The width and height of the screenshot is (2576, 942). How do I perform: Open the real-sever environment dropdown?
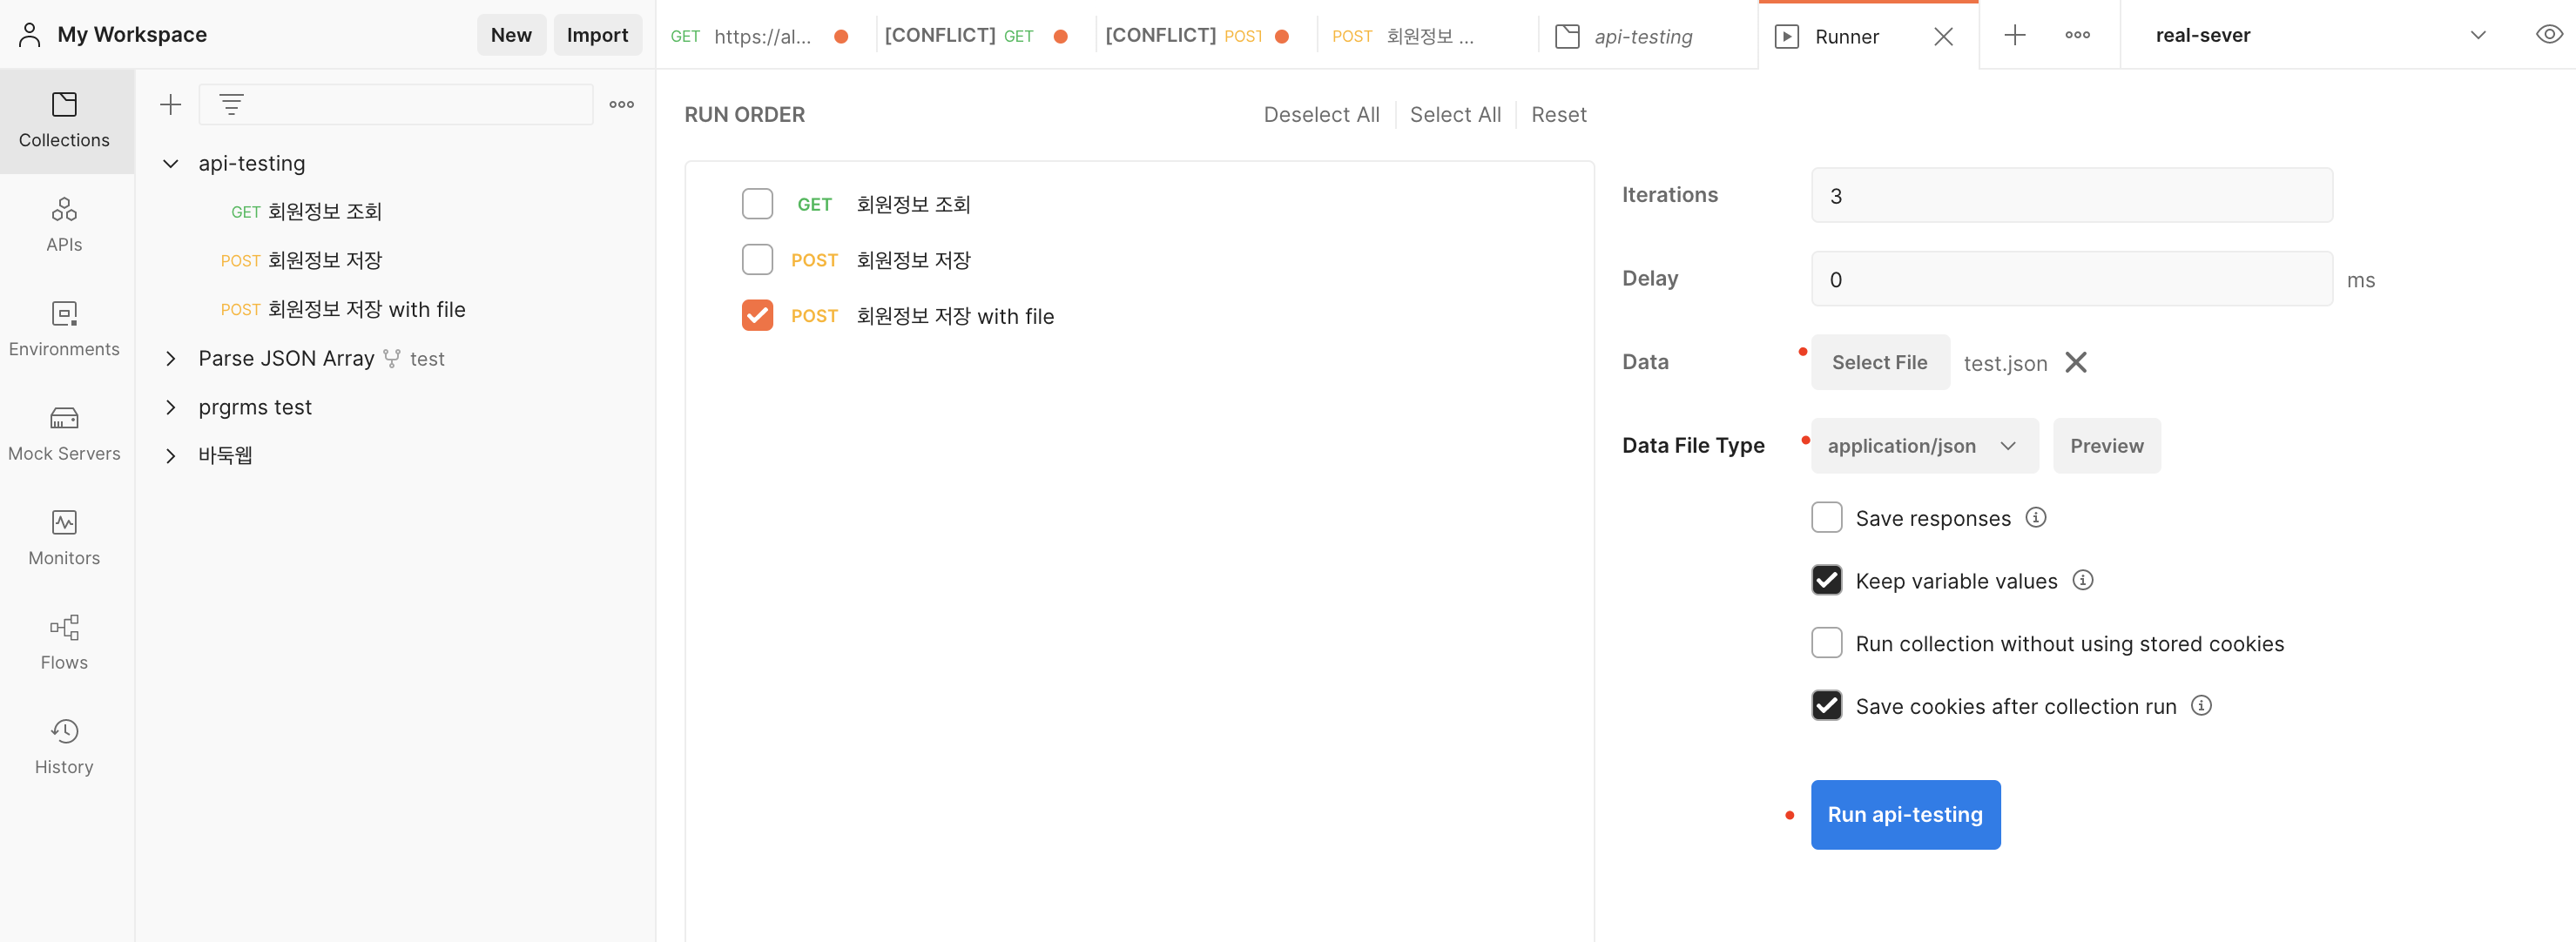click(2319, 35)
